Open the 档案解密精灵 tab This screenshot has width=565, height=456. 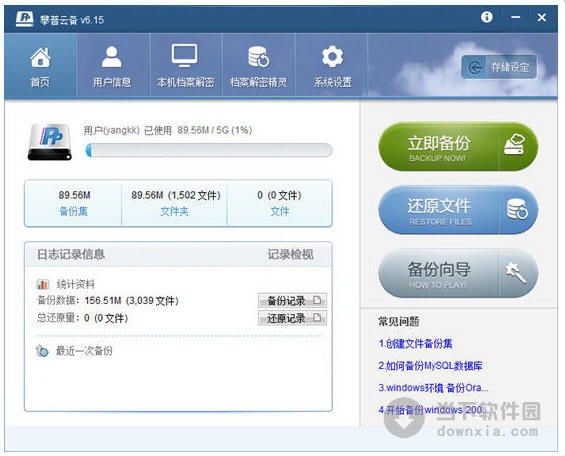click(258, 65)
